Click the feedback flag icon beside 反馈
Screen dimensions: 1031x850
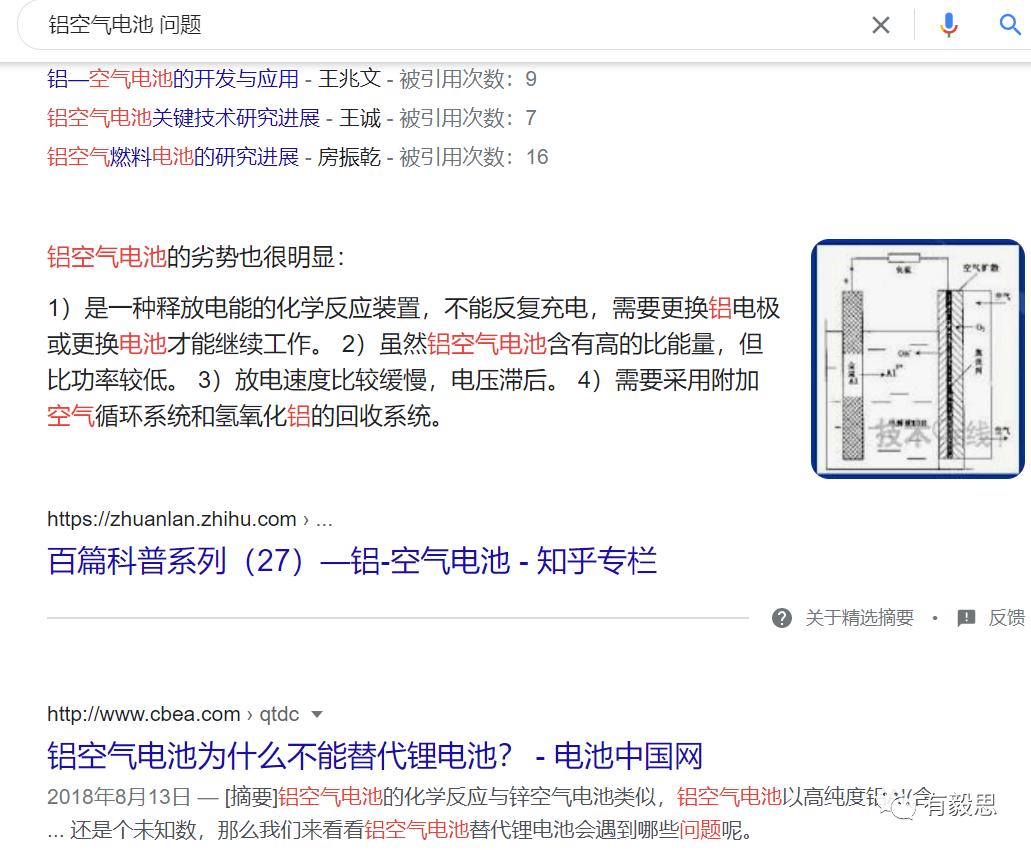coord(966,618)
